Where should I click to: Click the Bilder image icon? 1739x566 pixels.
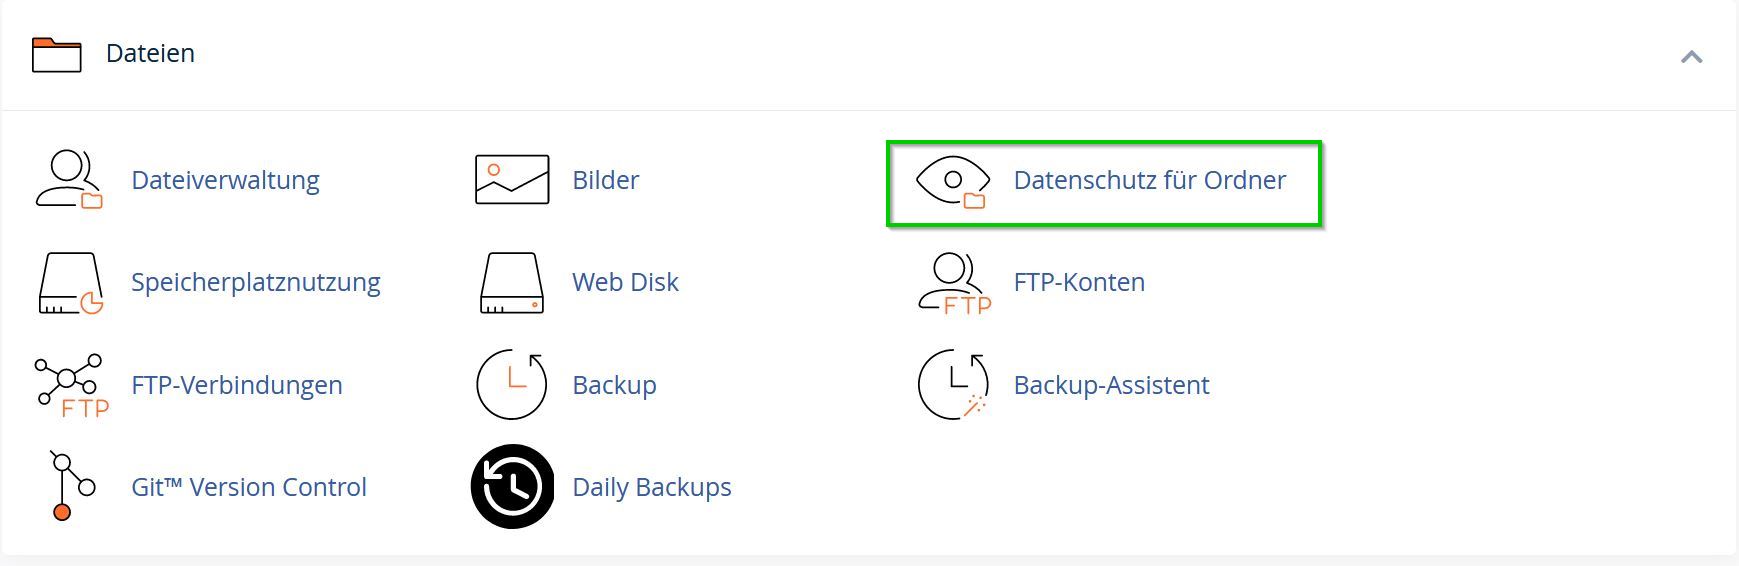coord(512,180)
